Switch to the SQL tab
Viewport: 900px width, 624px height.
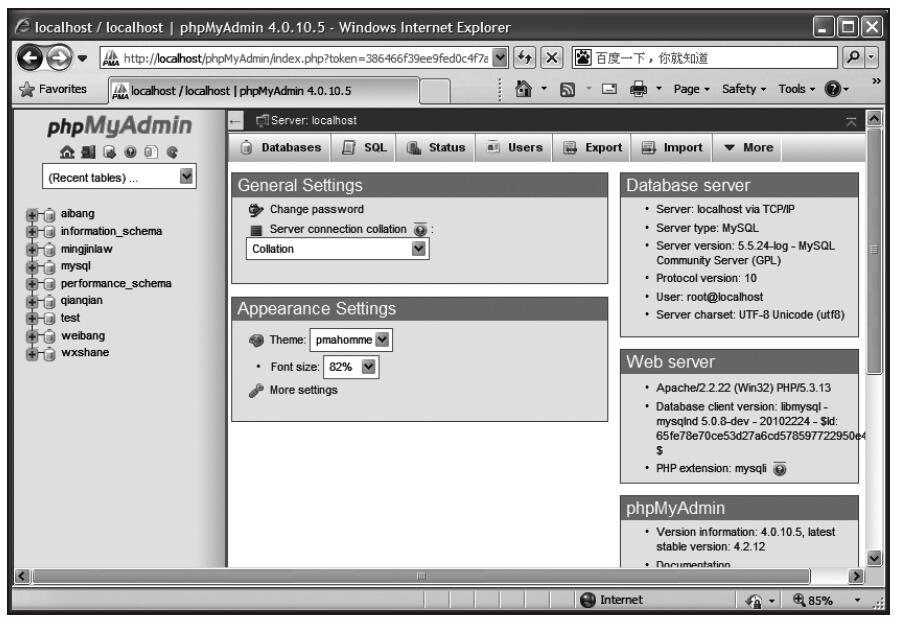click(x=363, y=148)
